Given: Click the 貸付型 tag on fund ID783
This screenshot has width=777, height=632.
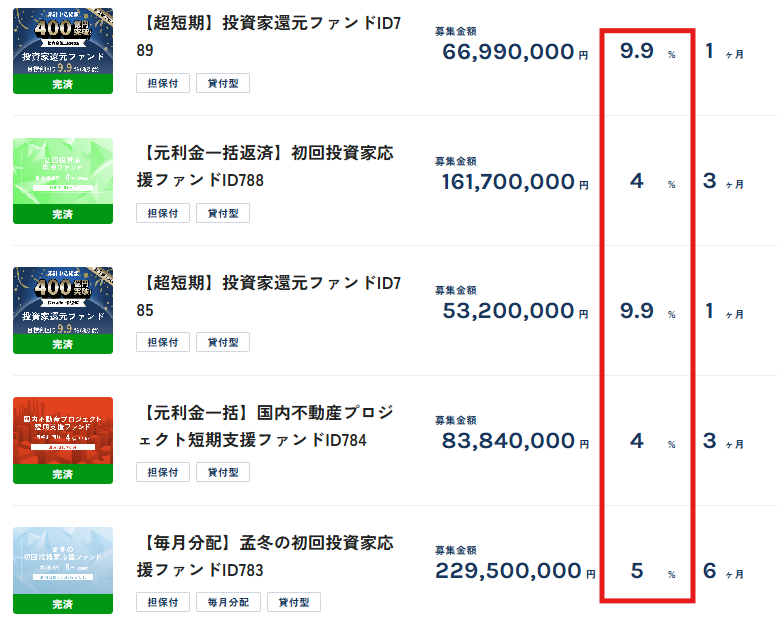Looking at the screenshot, I should pos(294,602).
